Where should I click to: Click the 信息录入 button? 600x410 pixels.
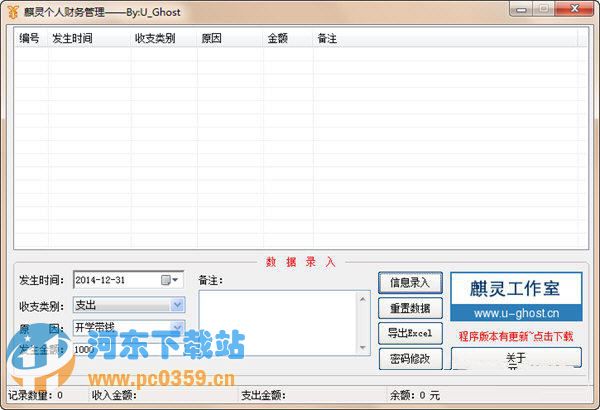click(410, 283)
